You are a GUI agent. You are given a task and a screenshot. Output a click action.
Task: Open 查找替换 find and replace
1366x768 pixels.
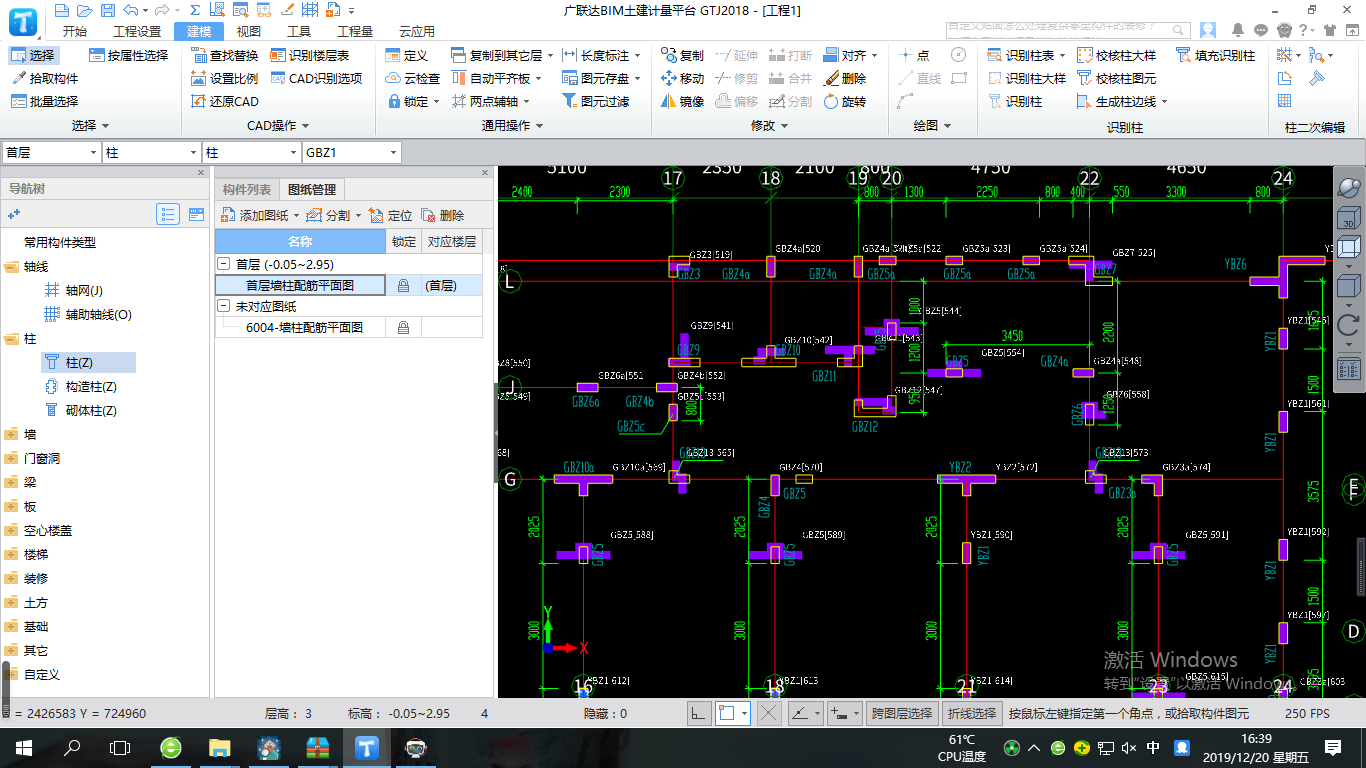pyautogui.click(x=225, y=55)
